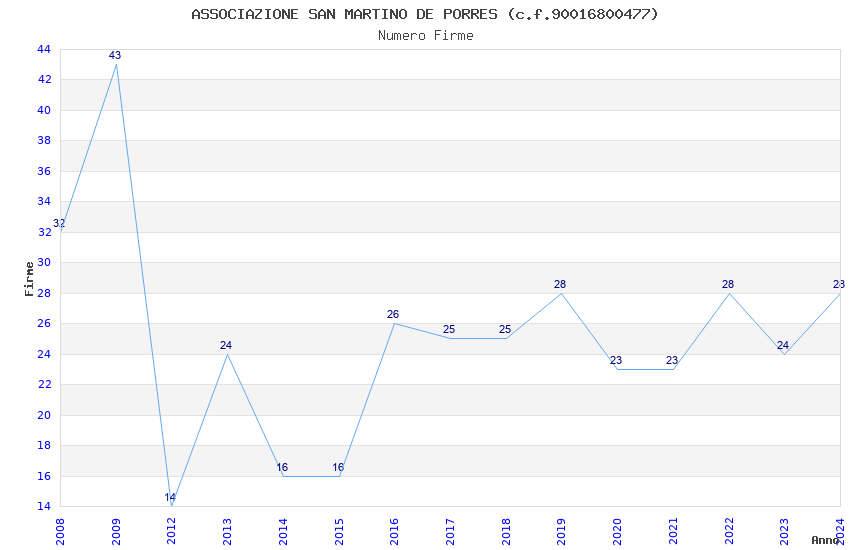The width and height of the screenshot is (850, 550).
Task: Click the 2013 data point labeled 24
Action: click(226, 345)
